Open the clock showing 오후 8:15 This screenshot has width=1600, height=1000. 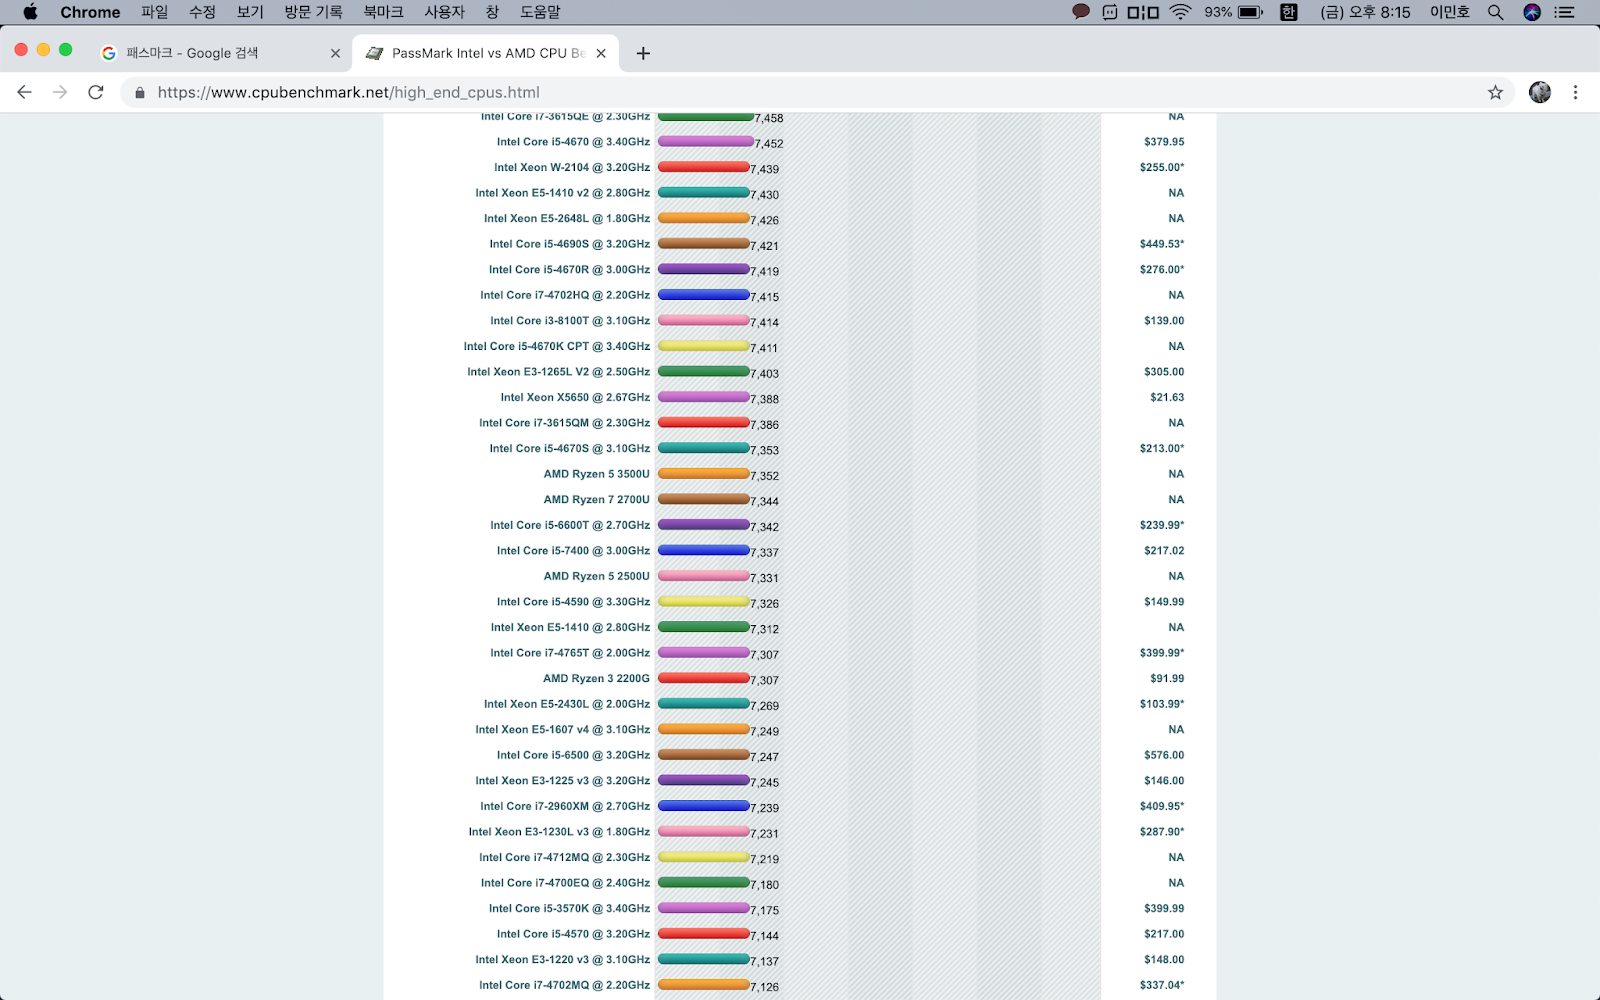[1365, 12]
